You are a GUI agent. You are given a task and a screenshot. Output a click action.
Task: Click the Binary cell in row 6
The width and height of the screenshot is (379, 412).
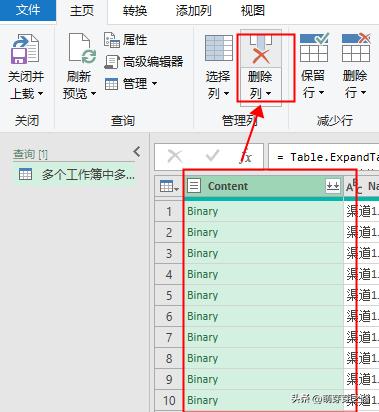263,316
